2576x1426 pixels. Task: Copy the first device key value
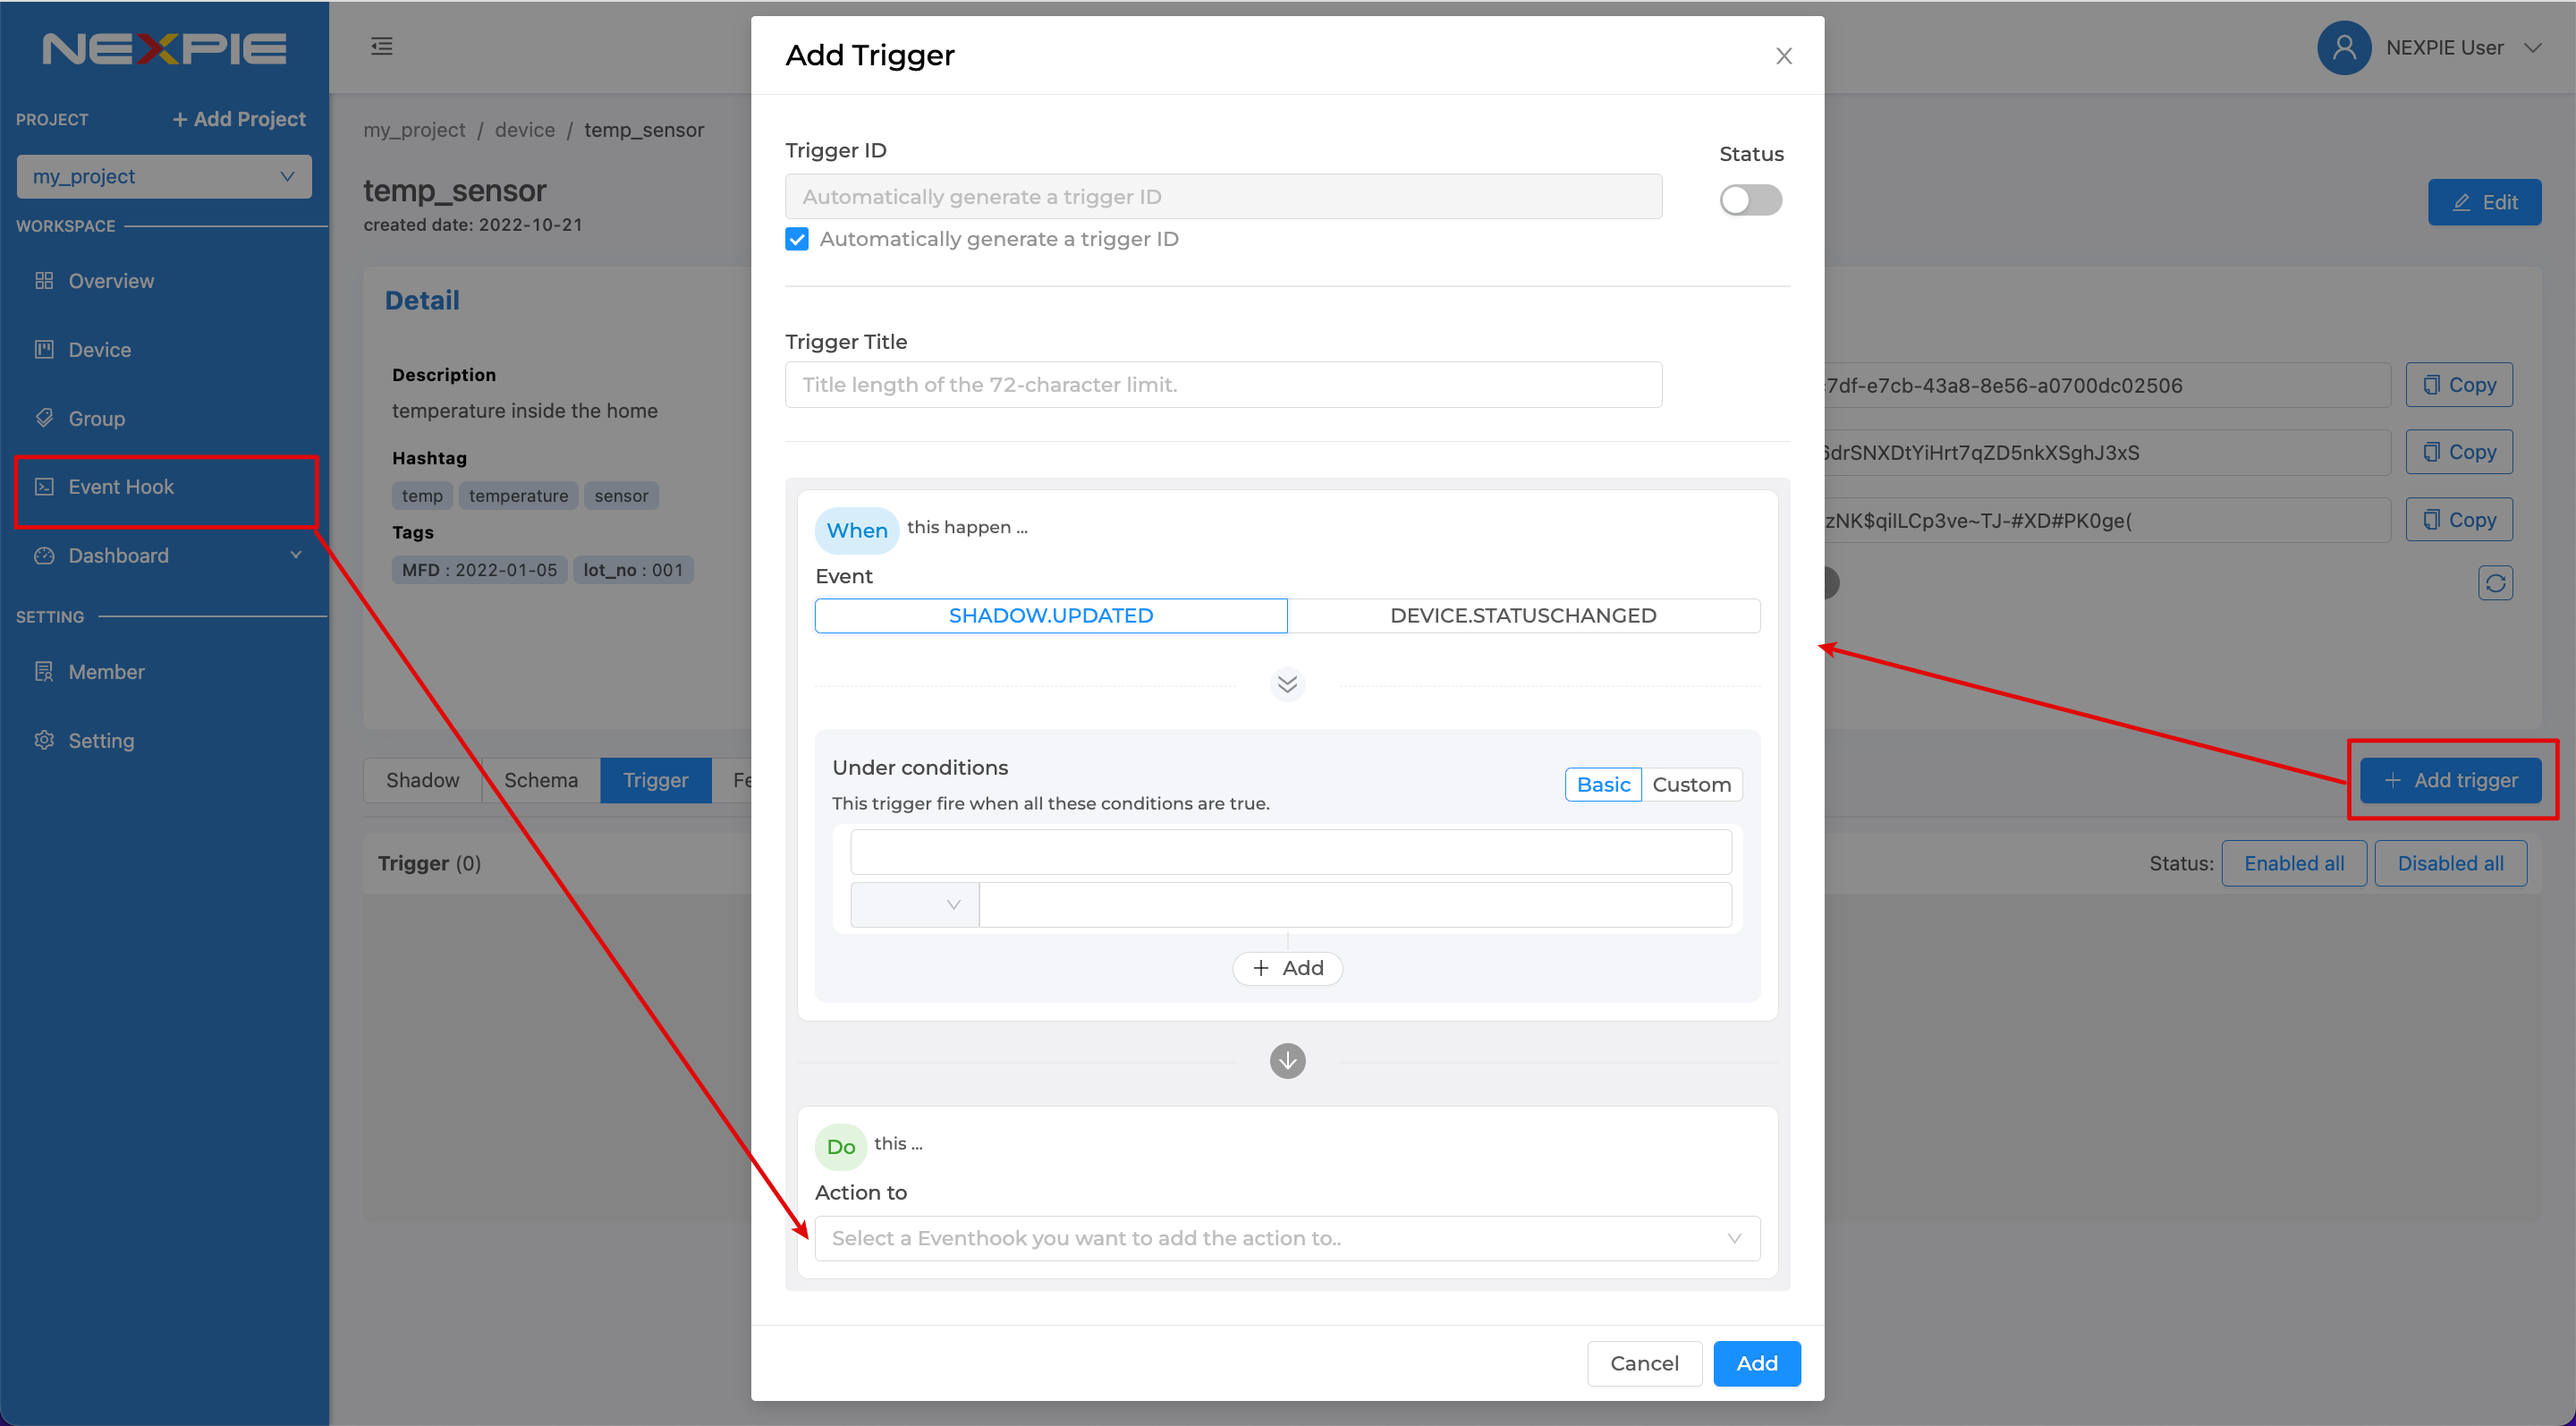(2459, 385)
